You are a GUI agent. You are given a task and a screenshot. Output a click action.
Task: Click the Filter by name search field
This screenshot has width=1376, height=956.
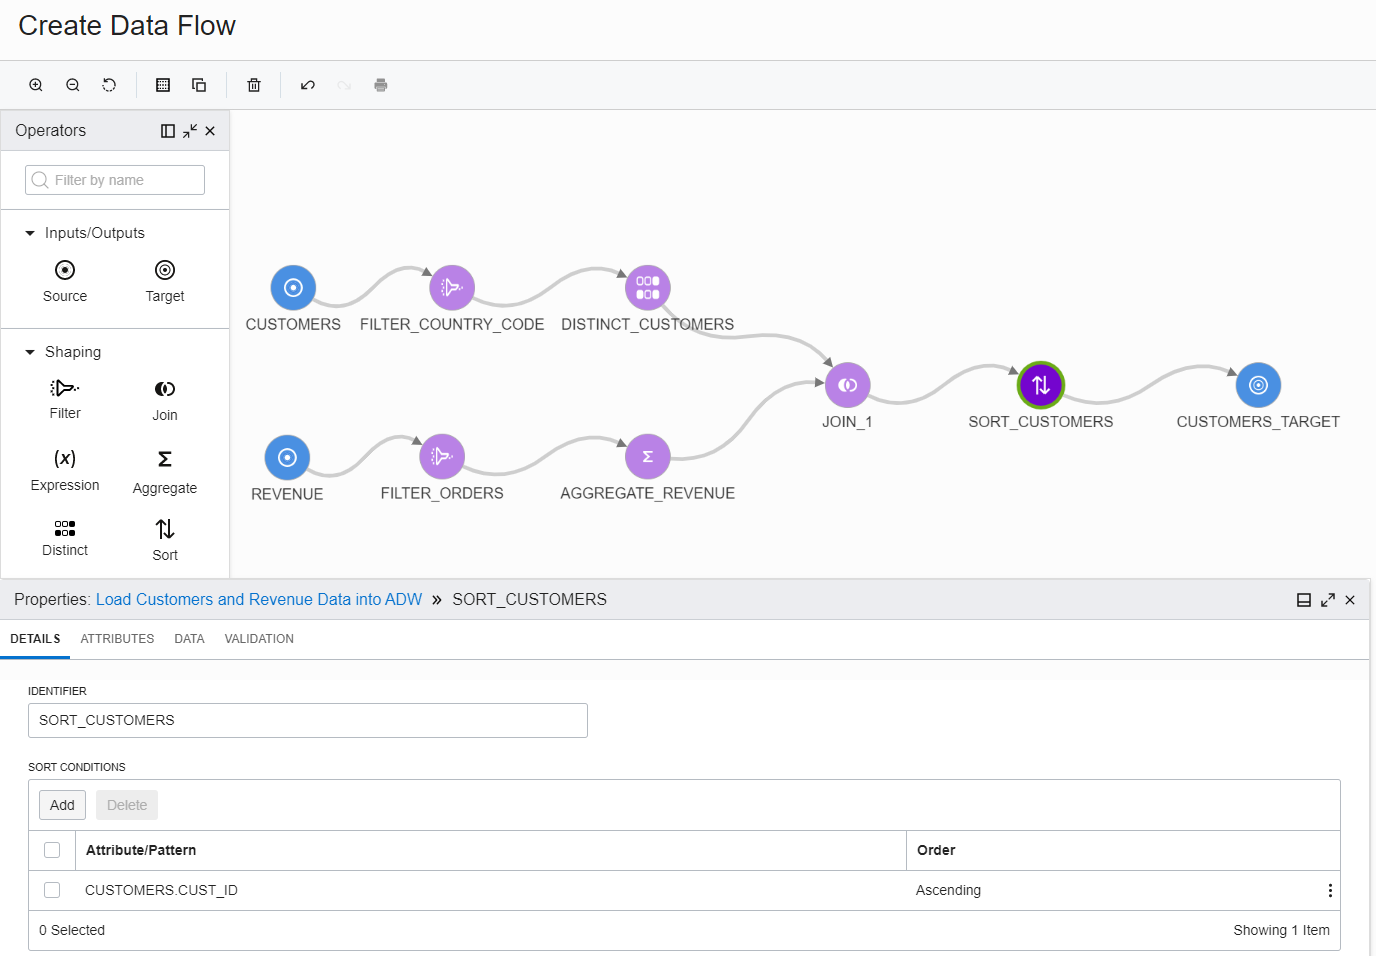(x=114, y=179)
